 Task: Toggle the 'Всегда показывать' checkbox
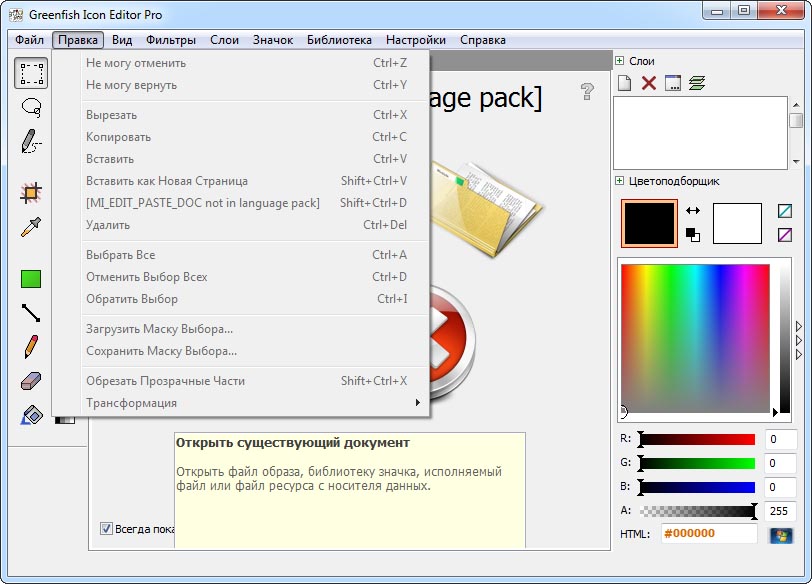[107, 529]
